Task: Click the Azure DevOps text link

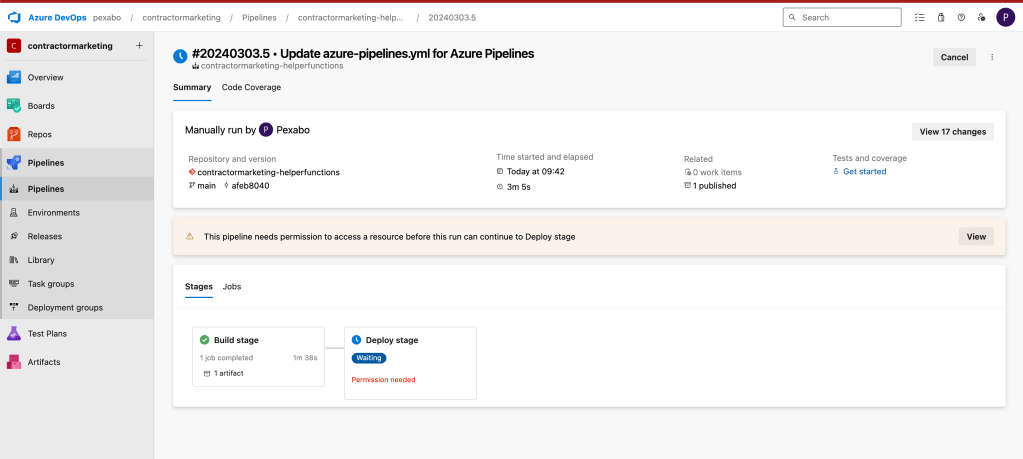Action: [x=57, y=18]
